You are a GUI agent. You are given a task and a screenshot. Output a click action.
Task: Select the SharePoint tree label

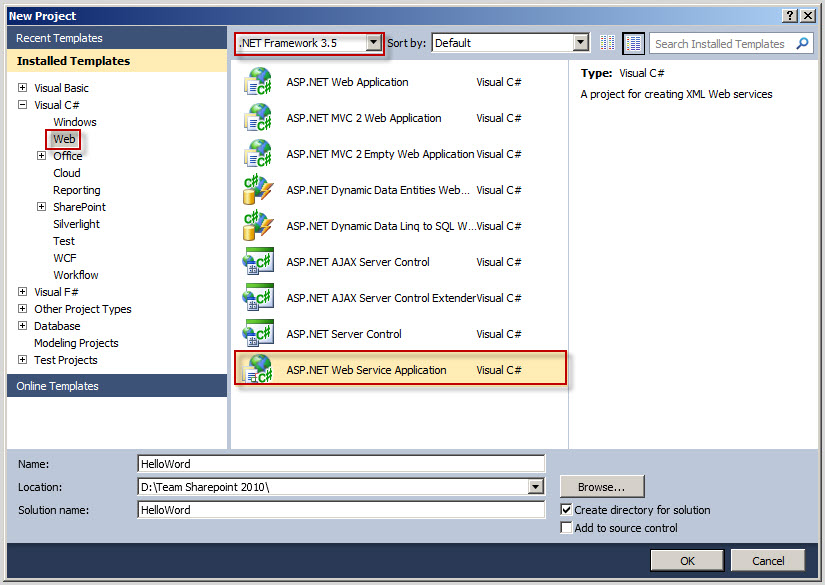(79, 207)
